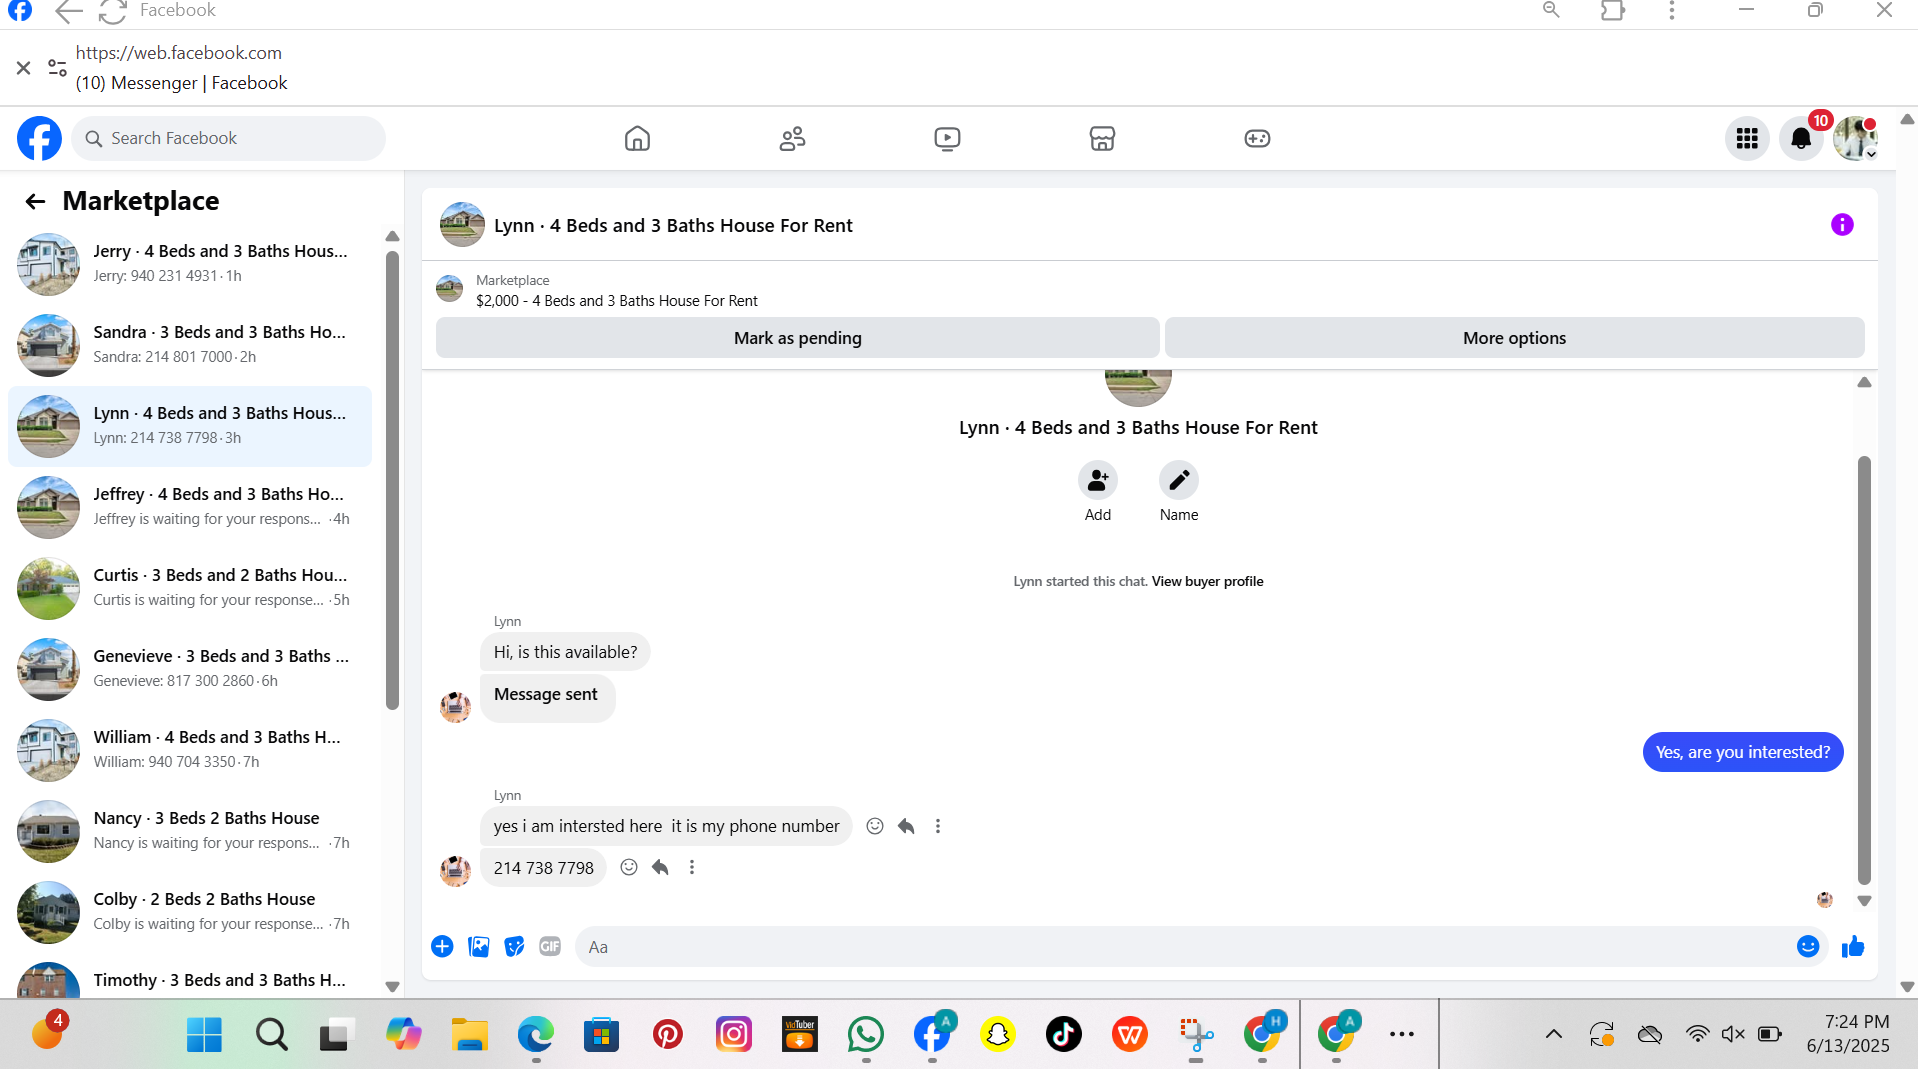Click browser back arrow
The height and width of the screenshot is (1069, 1918).
[x=68, y=11]
